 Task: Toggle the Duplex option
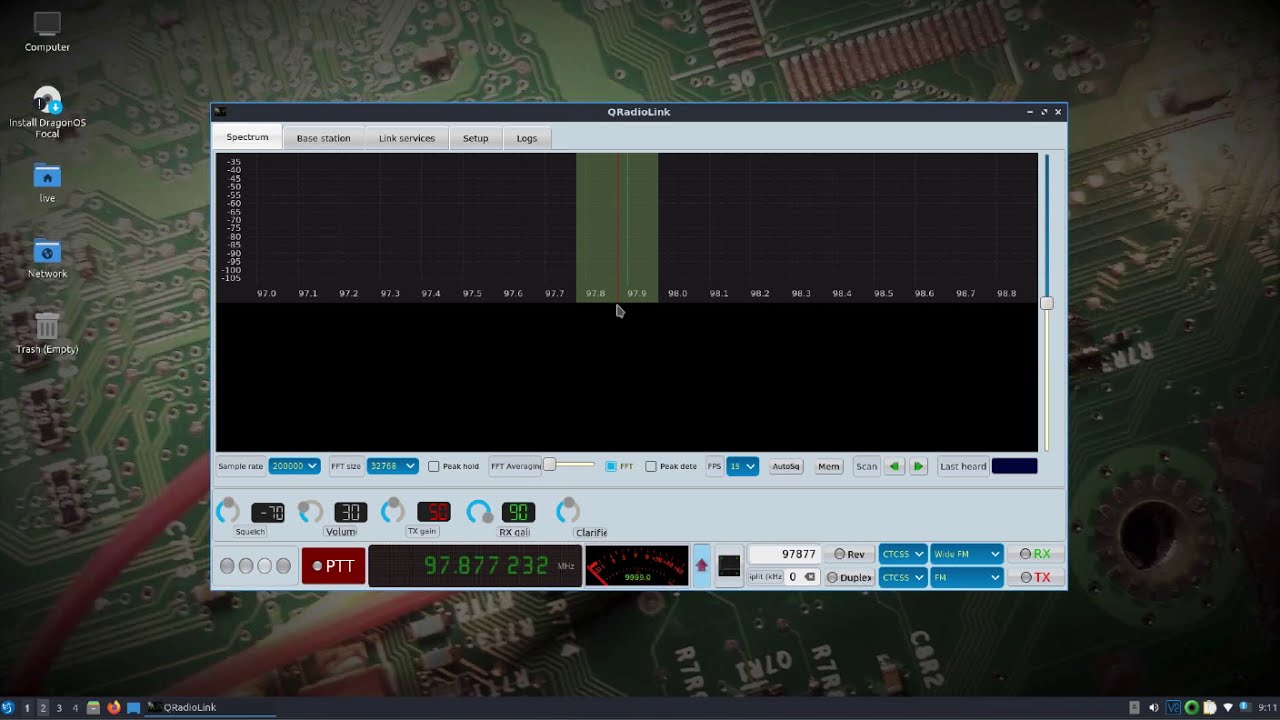click(849, 577)
